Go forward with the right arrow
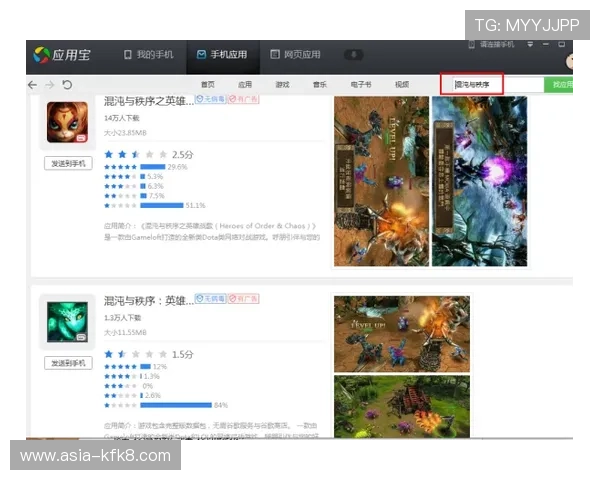This screenshot has width=600, height=480. (49, 85)
